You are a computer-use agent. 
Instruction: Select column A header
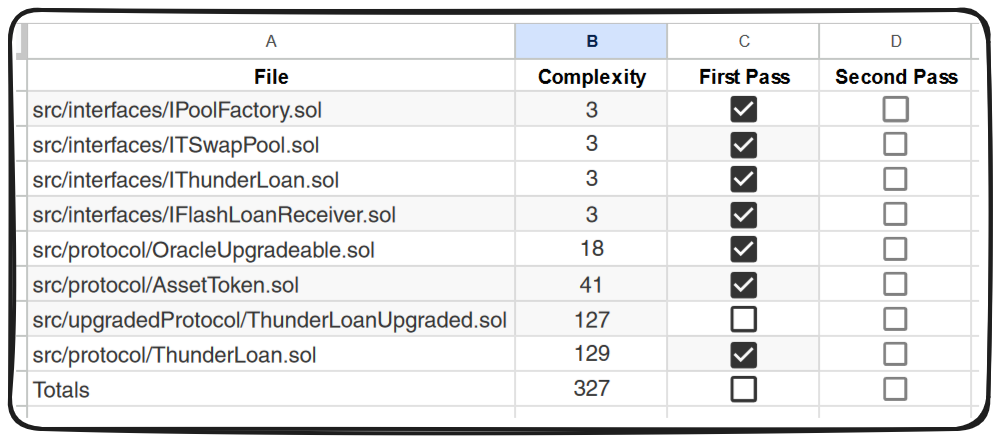coord(271,41)
